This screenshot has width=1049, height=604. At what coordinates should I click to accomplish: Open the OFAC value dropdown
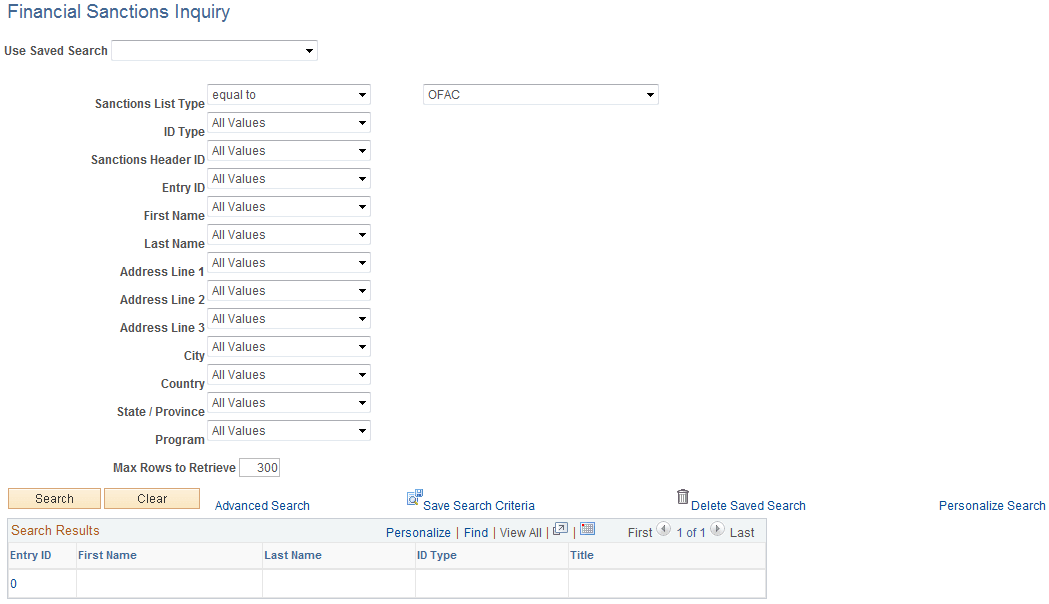click(x=541, y=95)
